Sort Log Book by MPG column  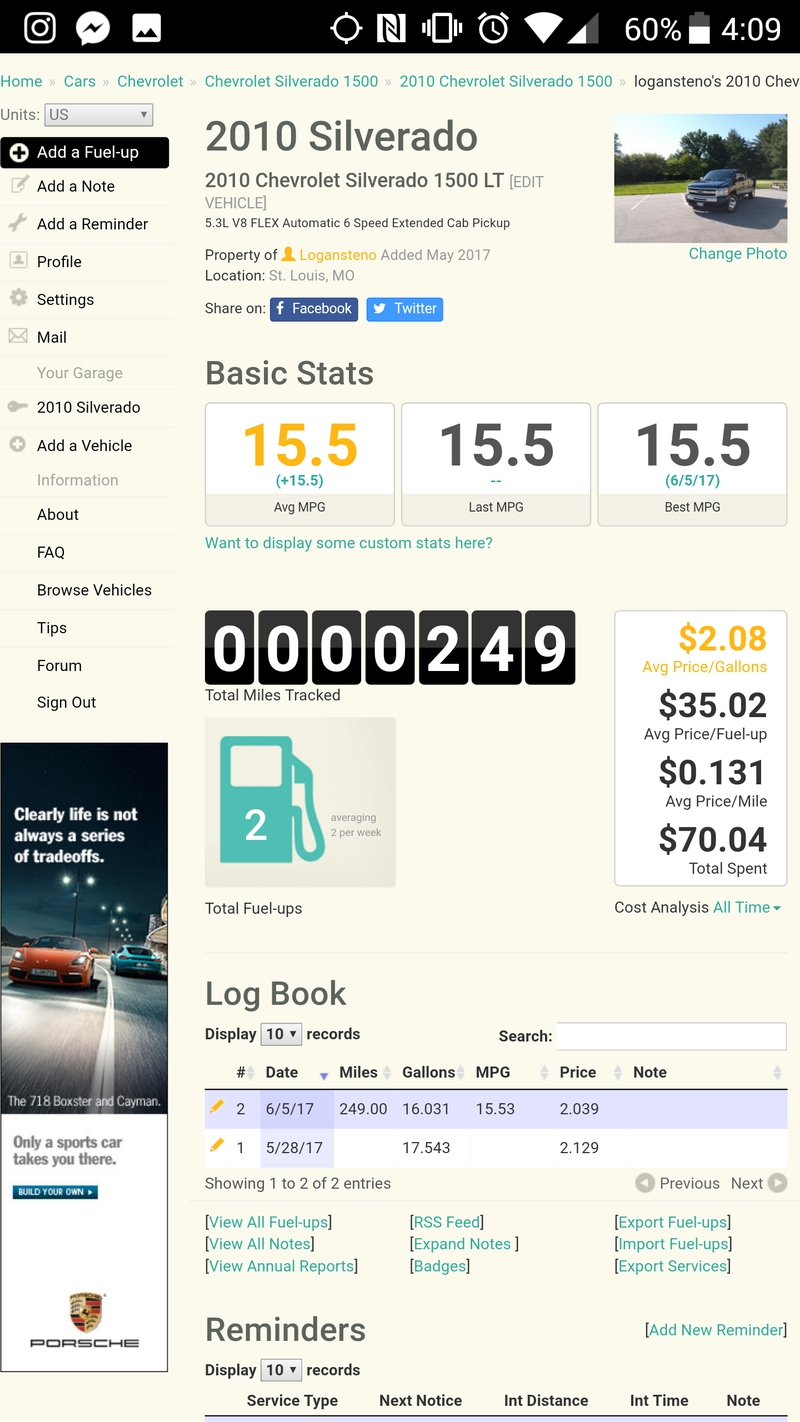click(513, 1072)
